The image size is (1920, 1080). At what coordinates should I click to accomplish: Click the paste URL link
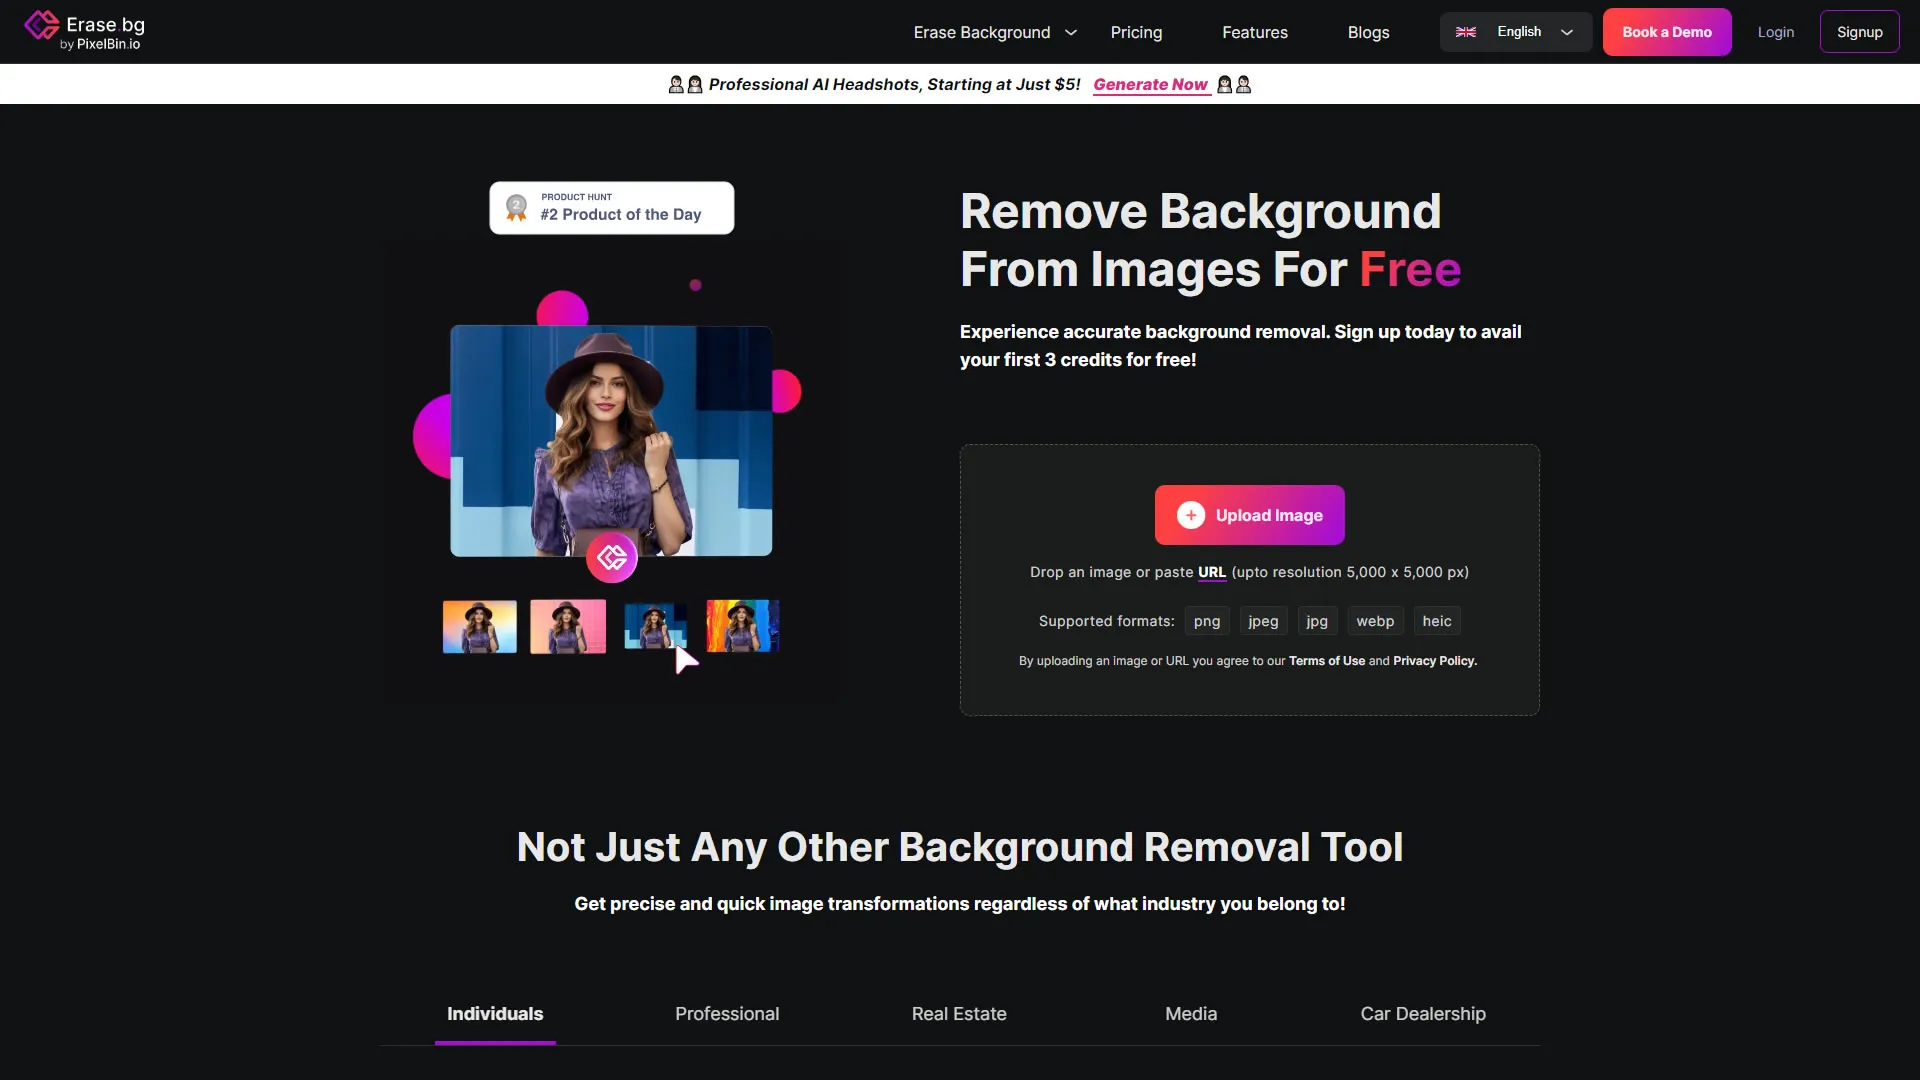(x=1211, y=572)
